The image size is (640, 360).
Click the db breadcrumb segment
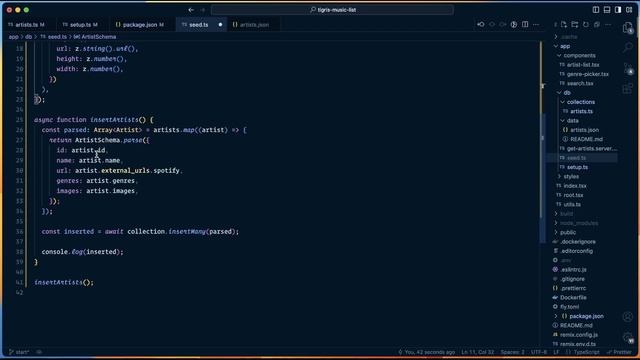[x=28, y=37]
